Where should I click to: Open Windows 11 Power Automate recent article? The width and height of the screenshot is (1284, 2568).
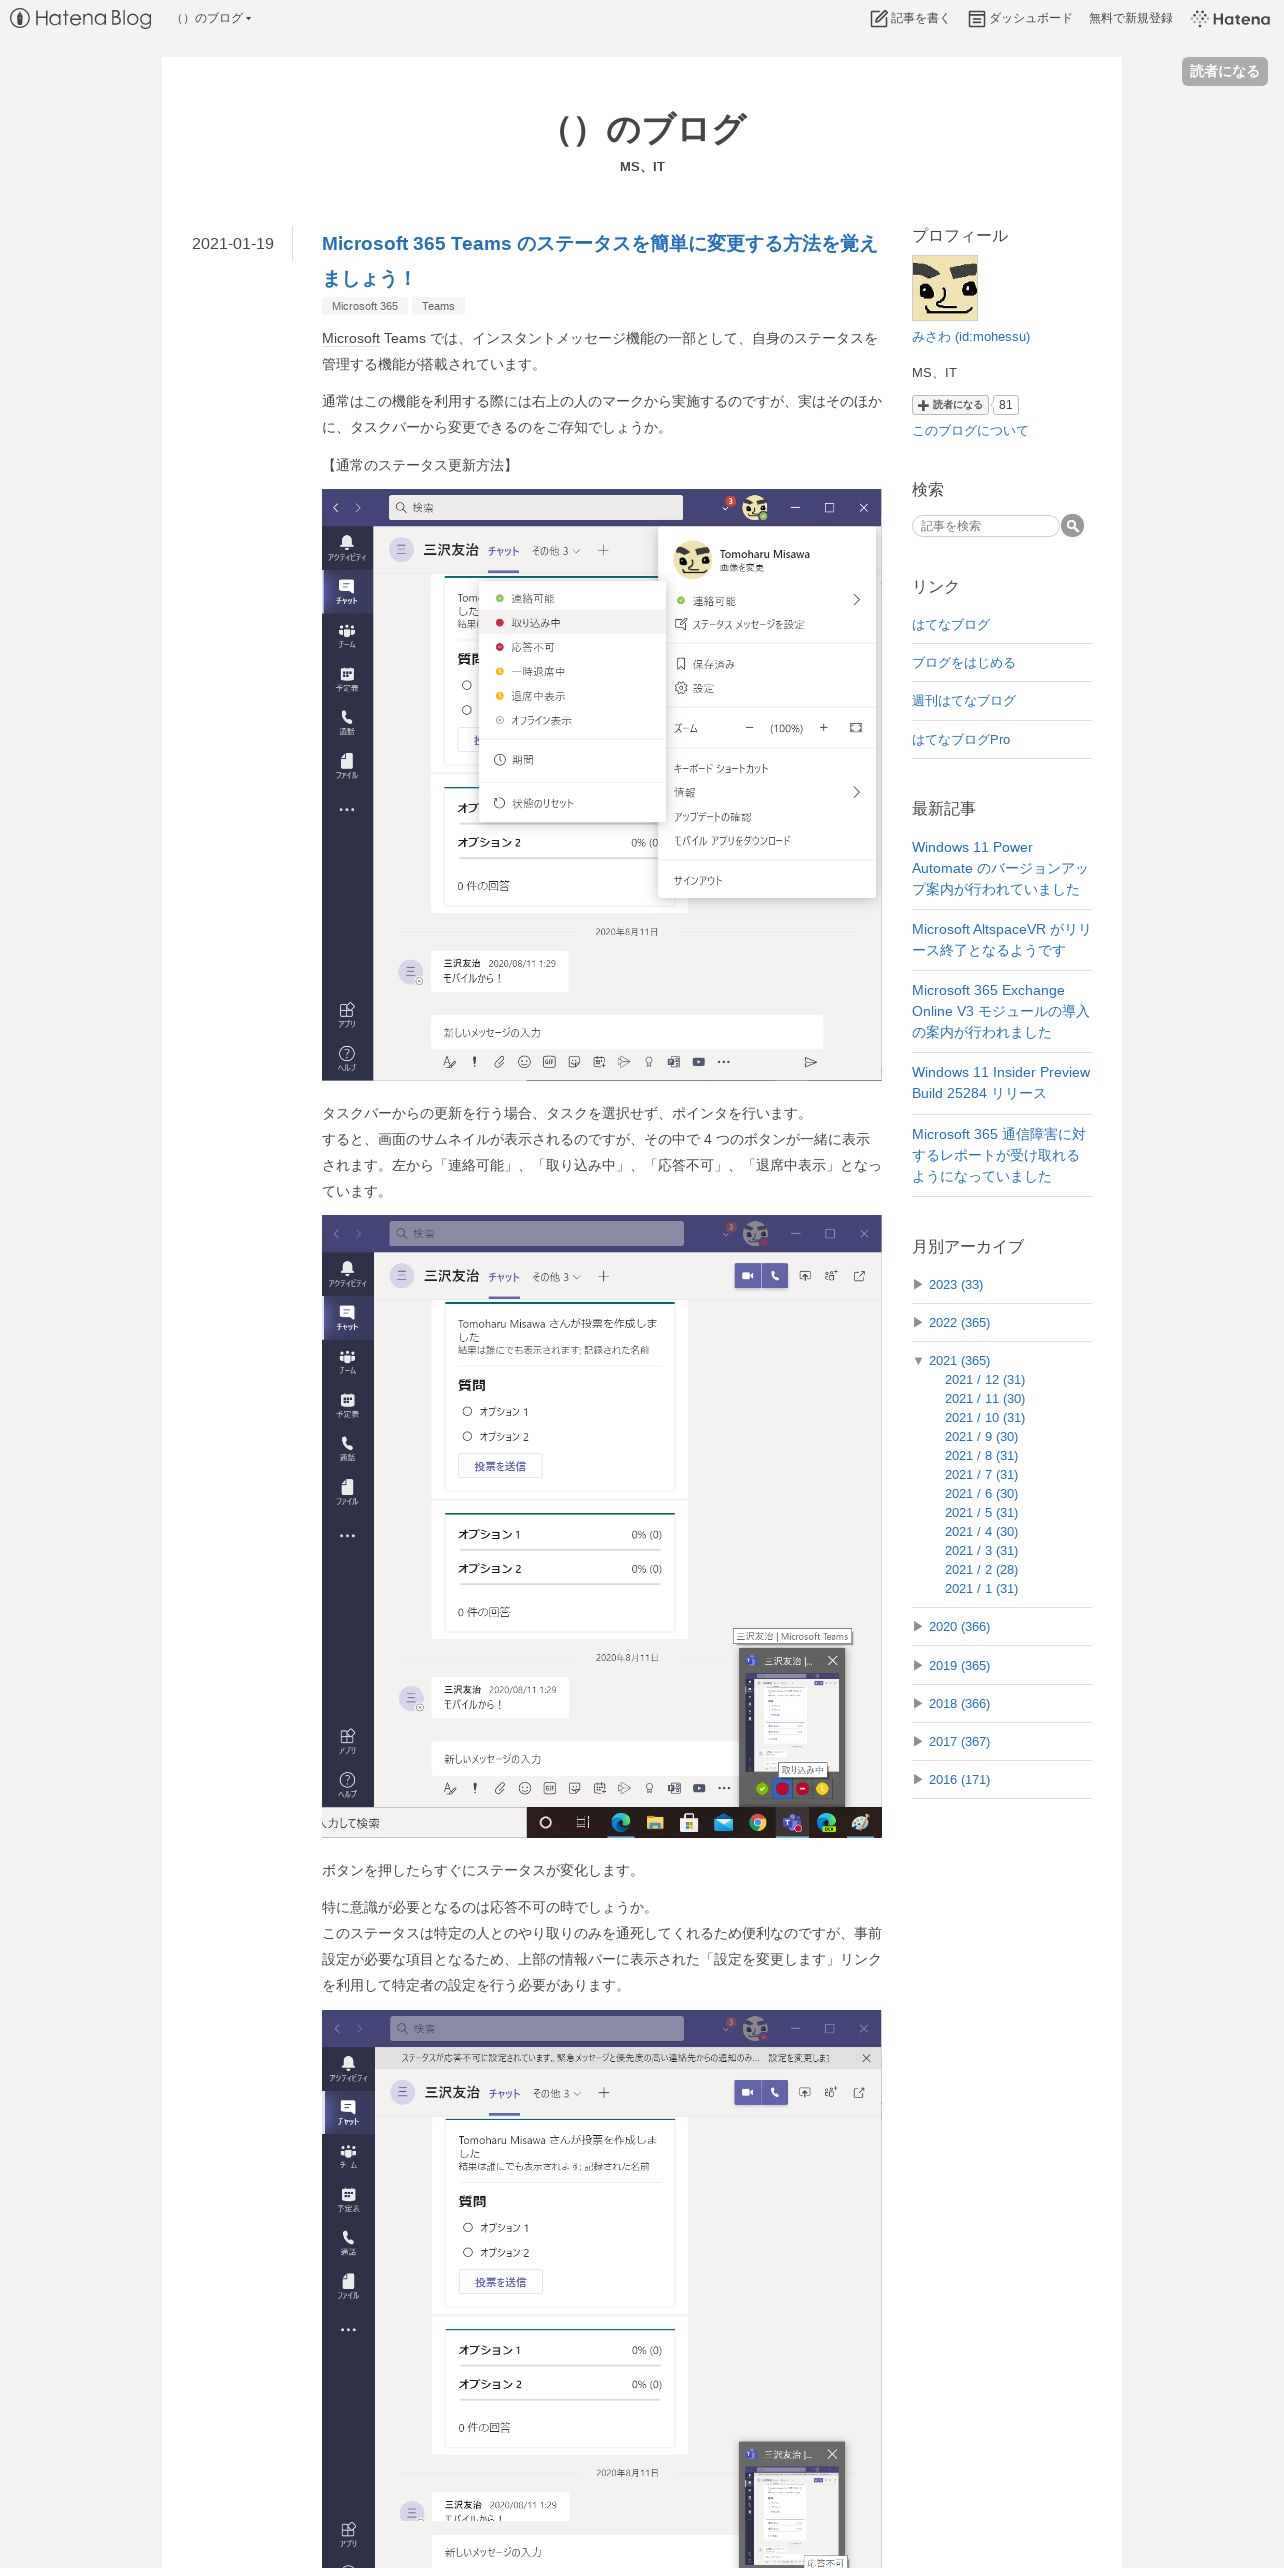click(1000, 868)
